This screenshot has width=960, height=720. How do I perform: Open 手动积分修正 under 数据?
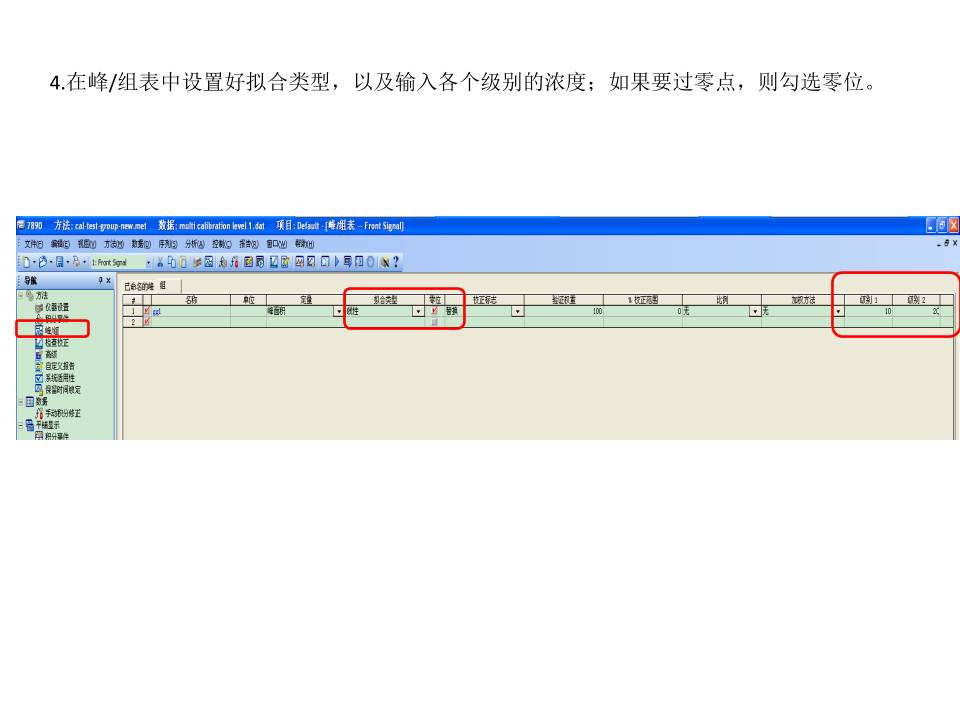(x=62, y=412)
